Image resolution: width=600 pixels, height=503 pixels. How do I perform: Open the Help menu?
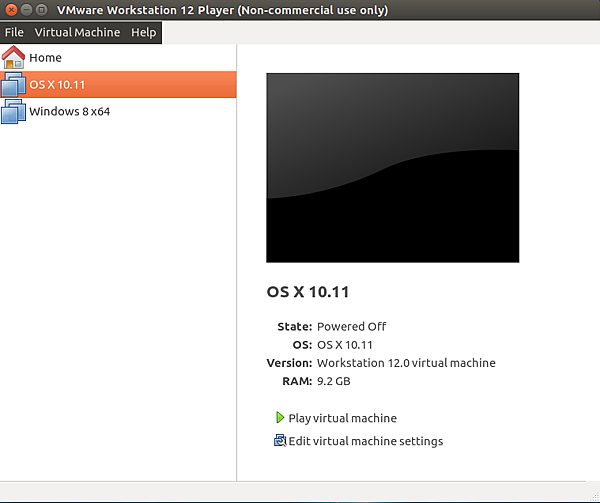pyautogui.click(x=143, y=33)
